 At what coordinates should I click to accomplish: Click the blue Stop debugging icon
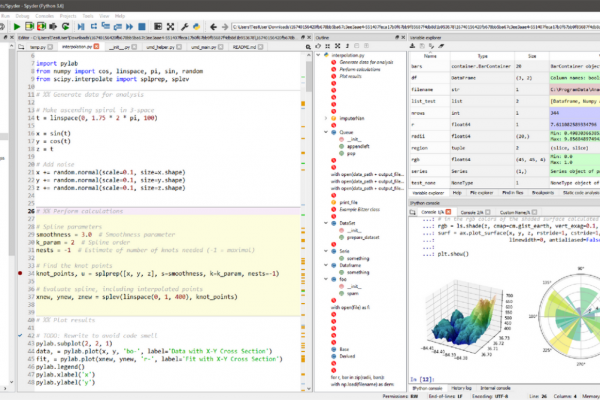142,26
